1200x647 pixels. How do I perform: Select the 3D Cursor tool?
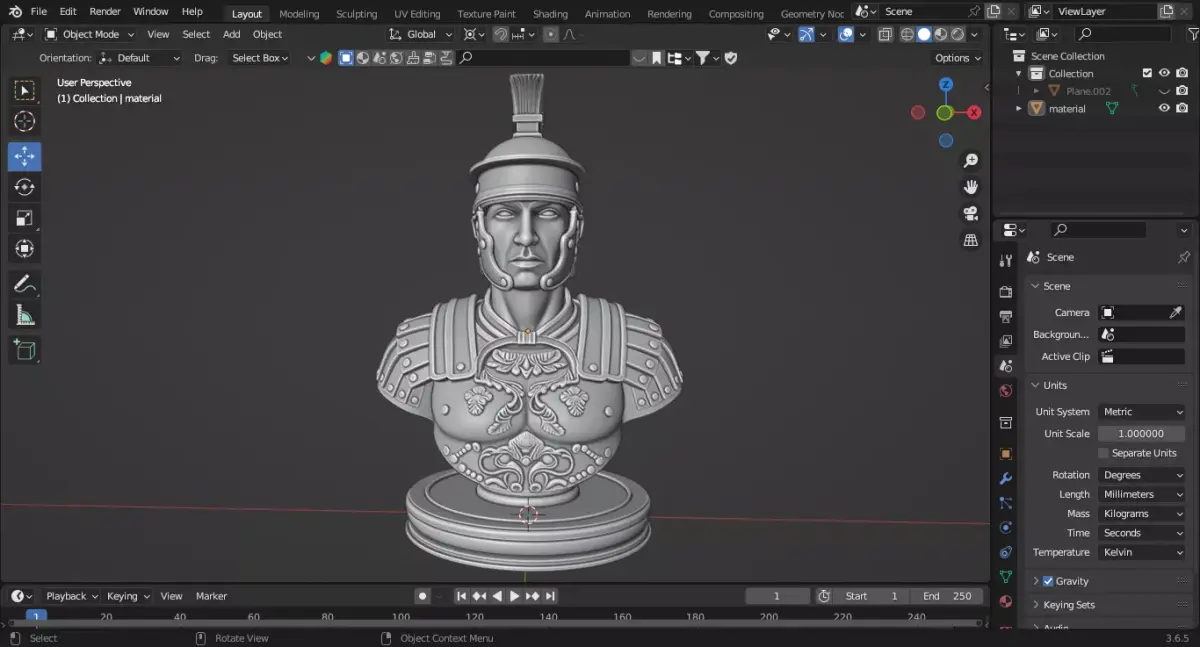25,122
